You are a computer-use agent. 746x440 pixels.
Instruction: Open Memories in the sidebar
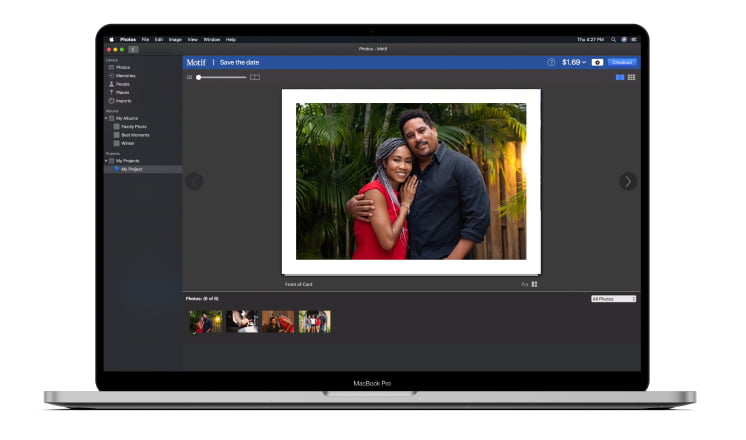point(125,76)
